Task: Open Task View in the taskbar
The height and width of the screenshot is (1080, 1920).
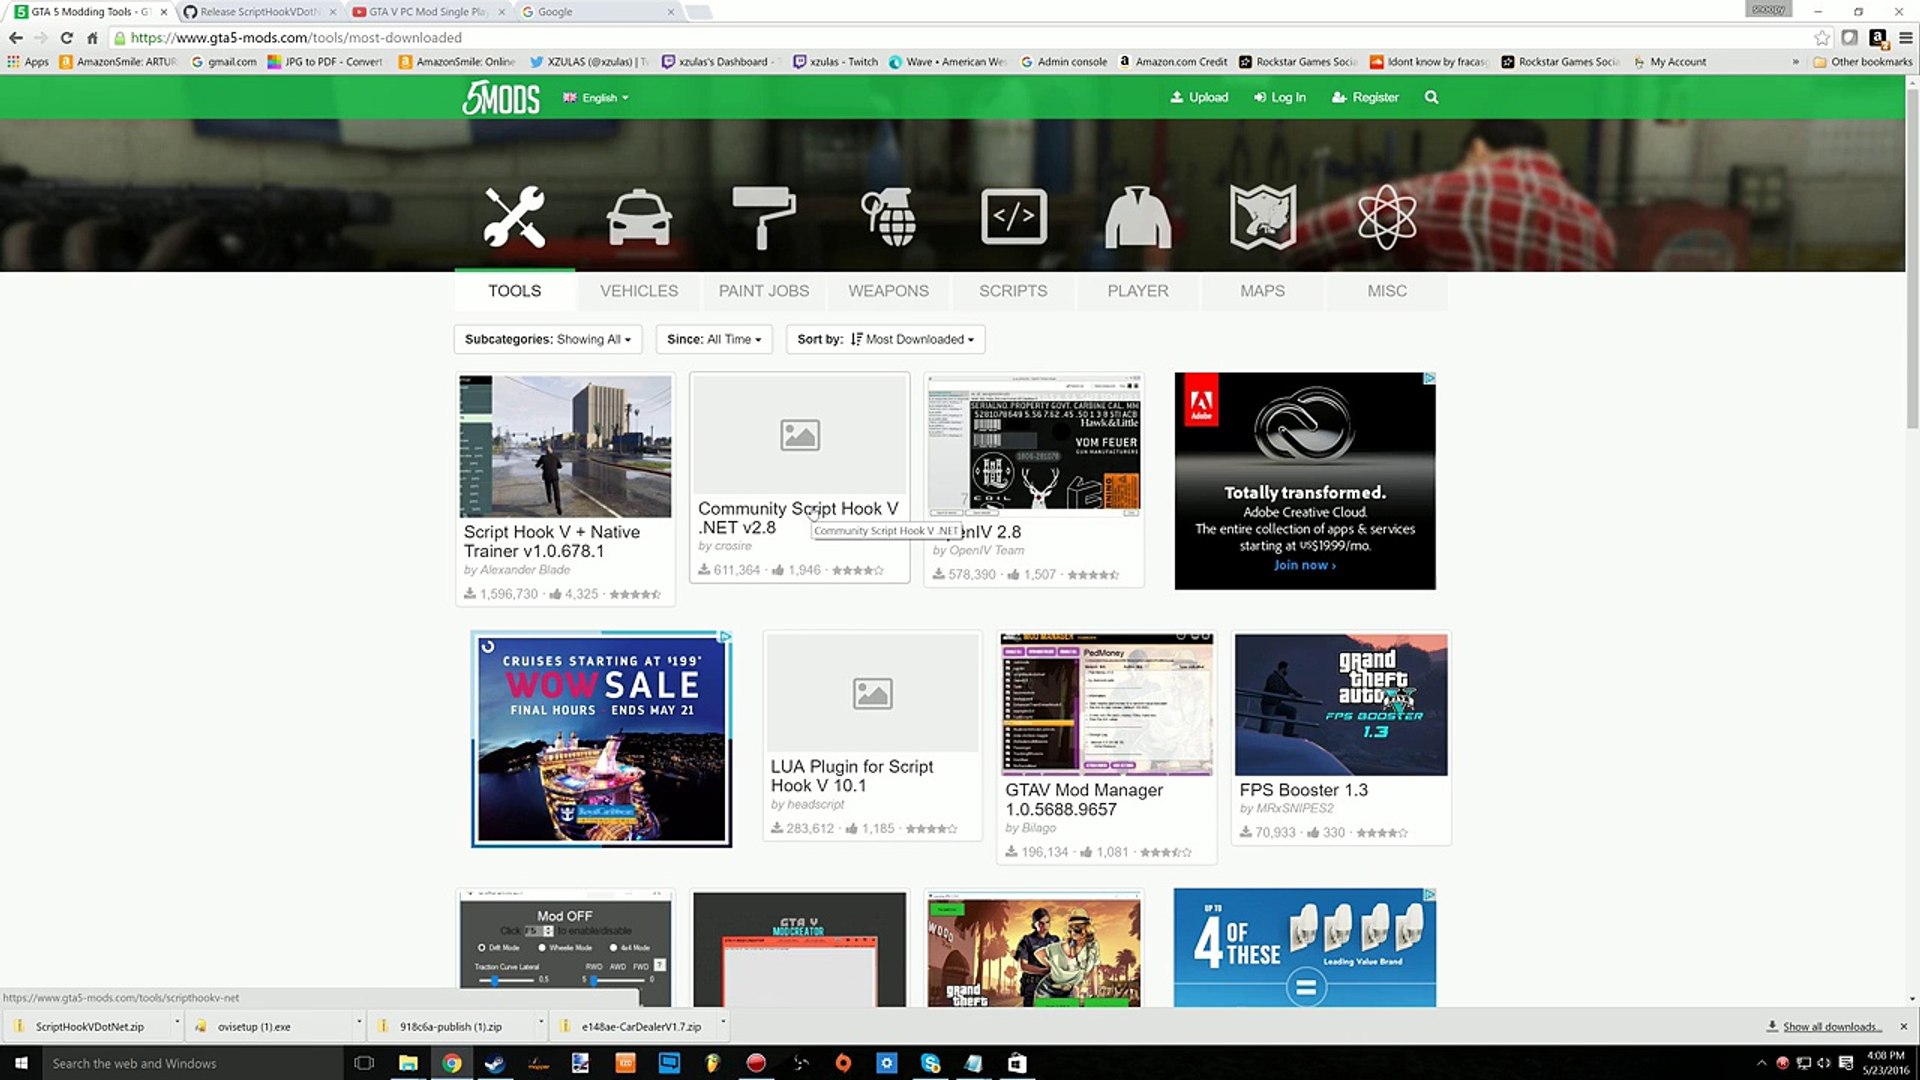Action: tap(364, 1063)
